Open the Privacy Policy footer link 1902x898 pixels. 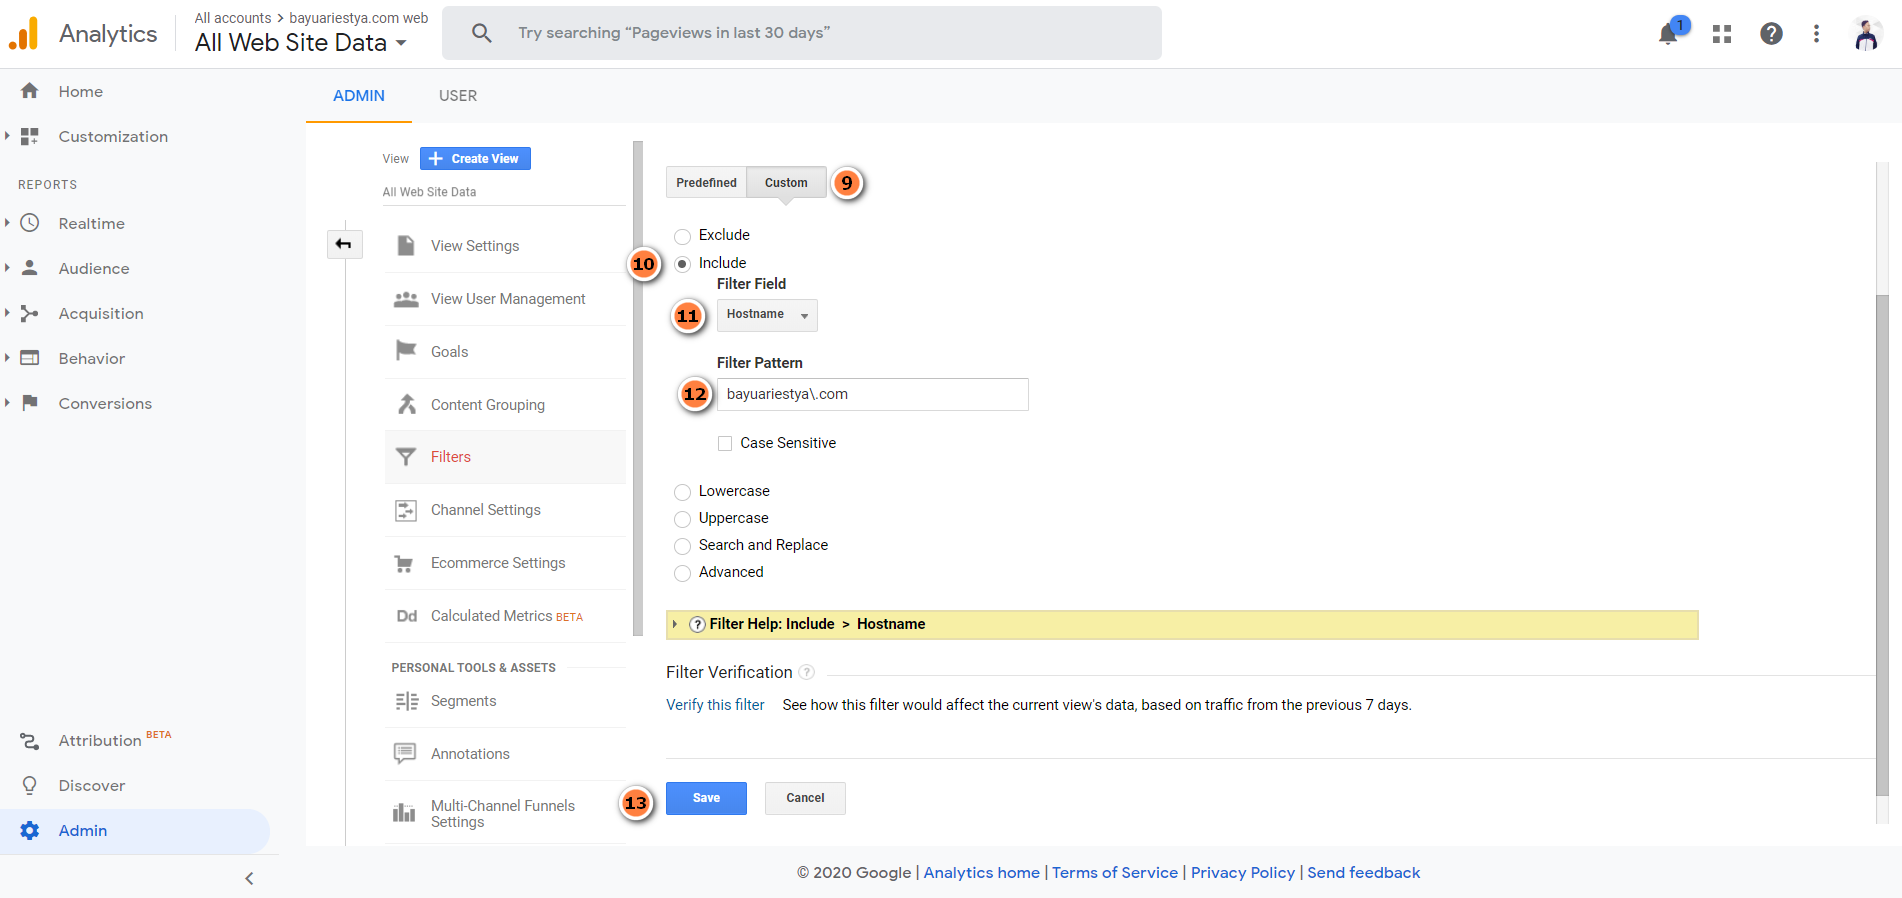(x=1243, y=873)
